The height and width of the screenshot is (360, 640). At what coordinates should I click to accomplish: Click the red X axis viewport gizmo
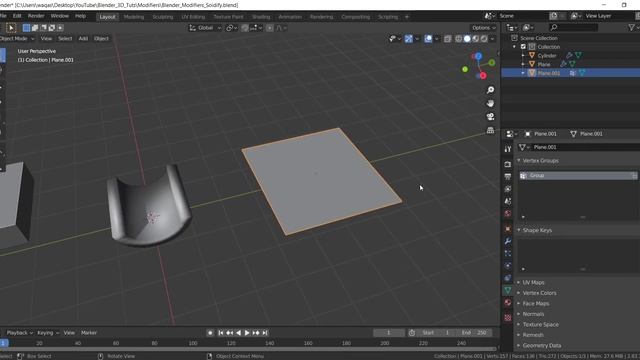click(483, 76)
